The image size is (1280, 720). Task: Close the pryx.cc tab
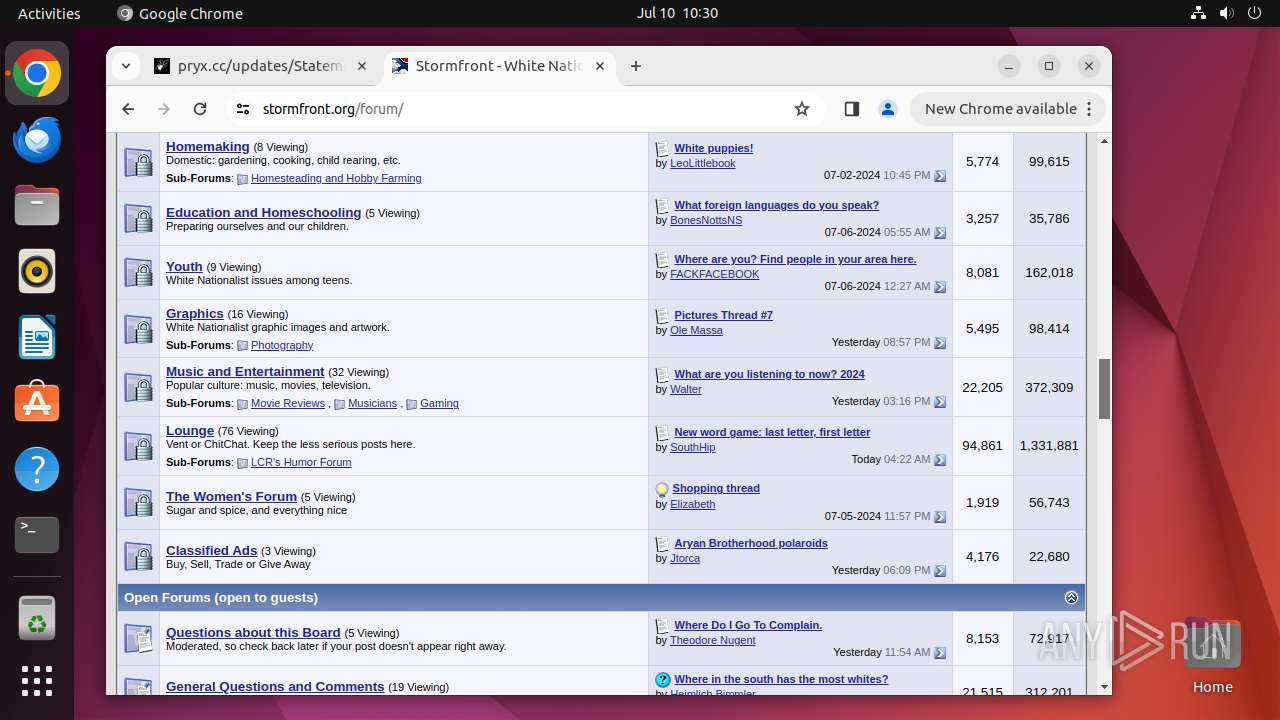click(362, 66)
